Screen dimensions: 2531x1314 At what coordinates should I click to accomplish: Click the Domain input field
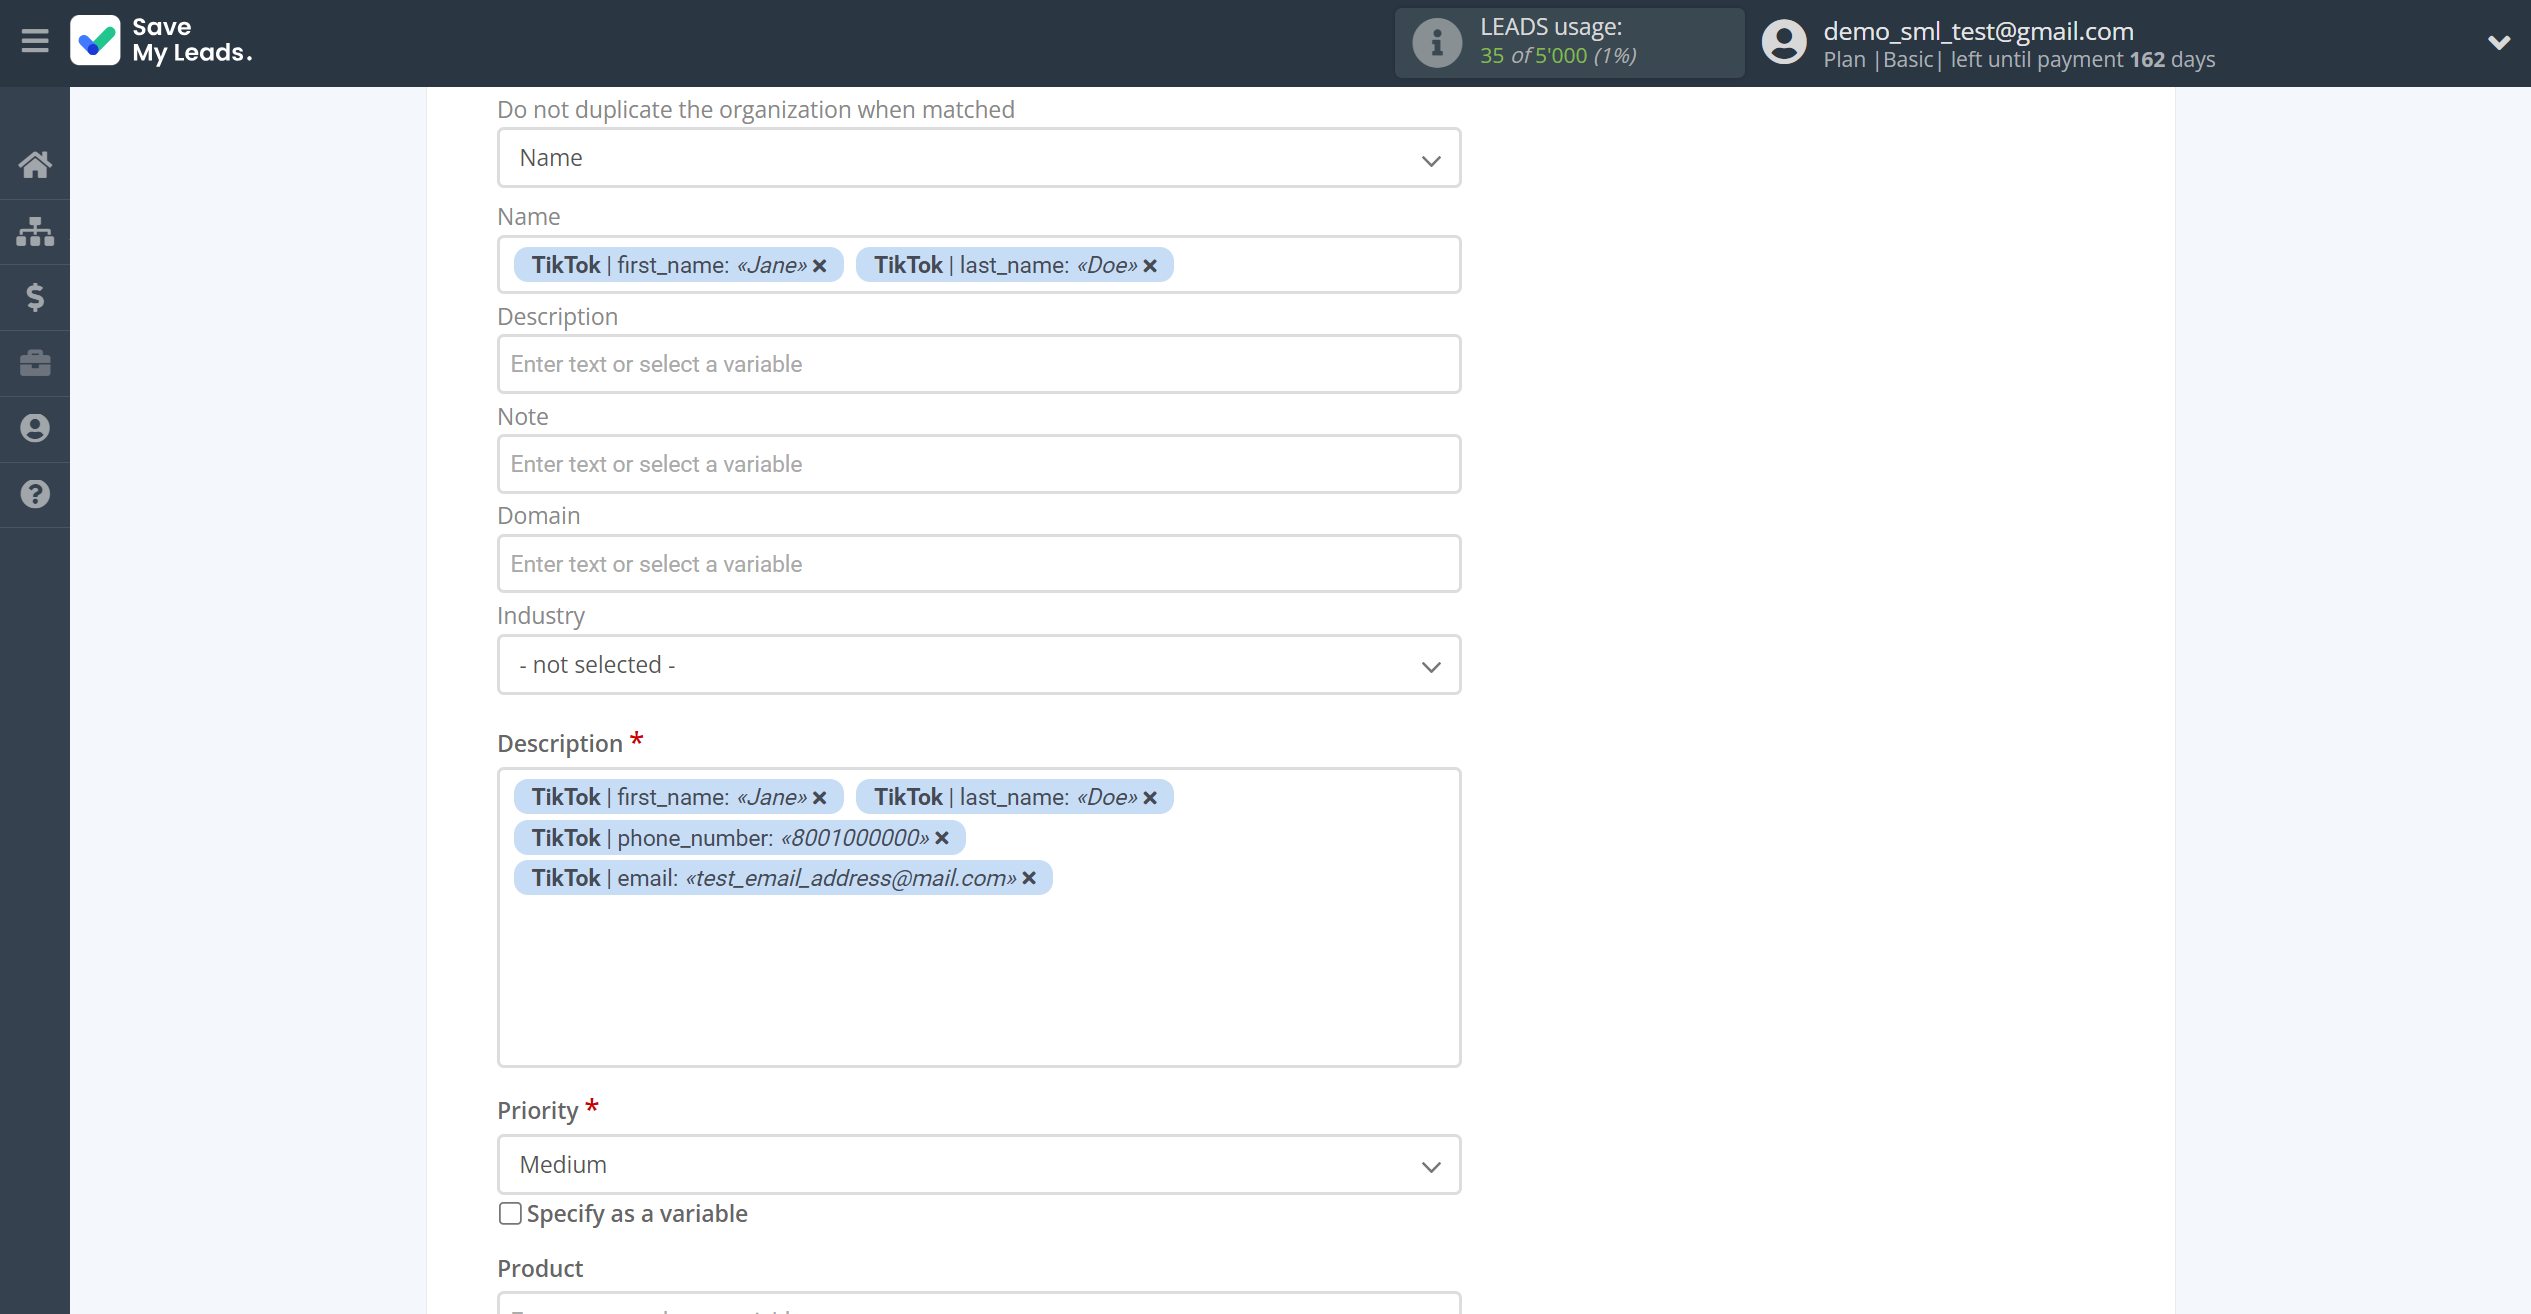pos(979,564)
